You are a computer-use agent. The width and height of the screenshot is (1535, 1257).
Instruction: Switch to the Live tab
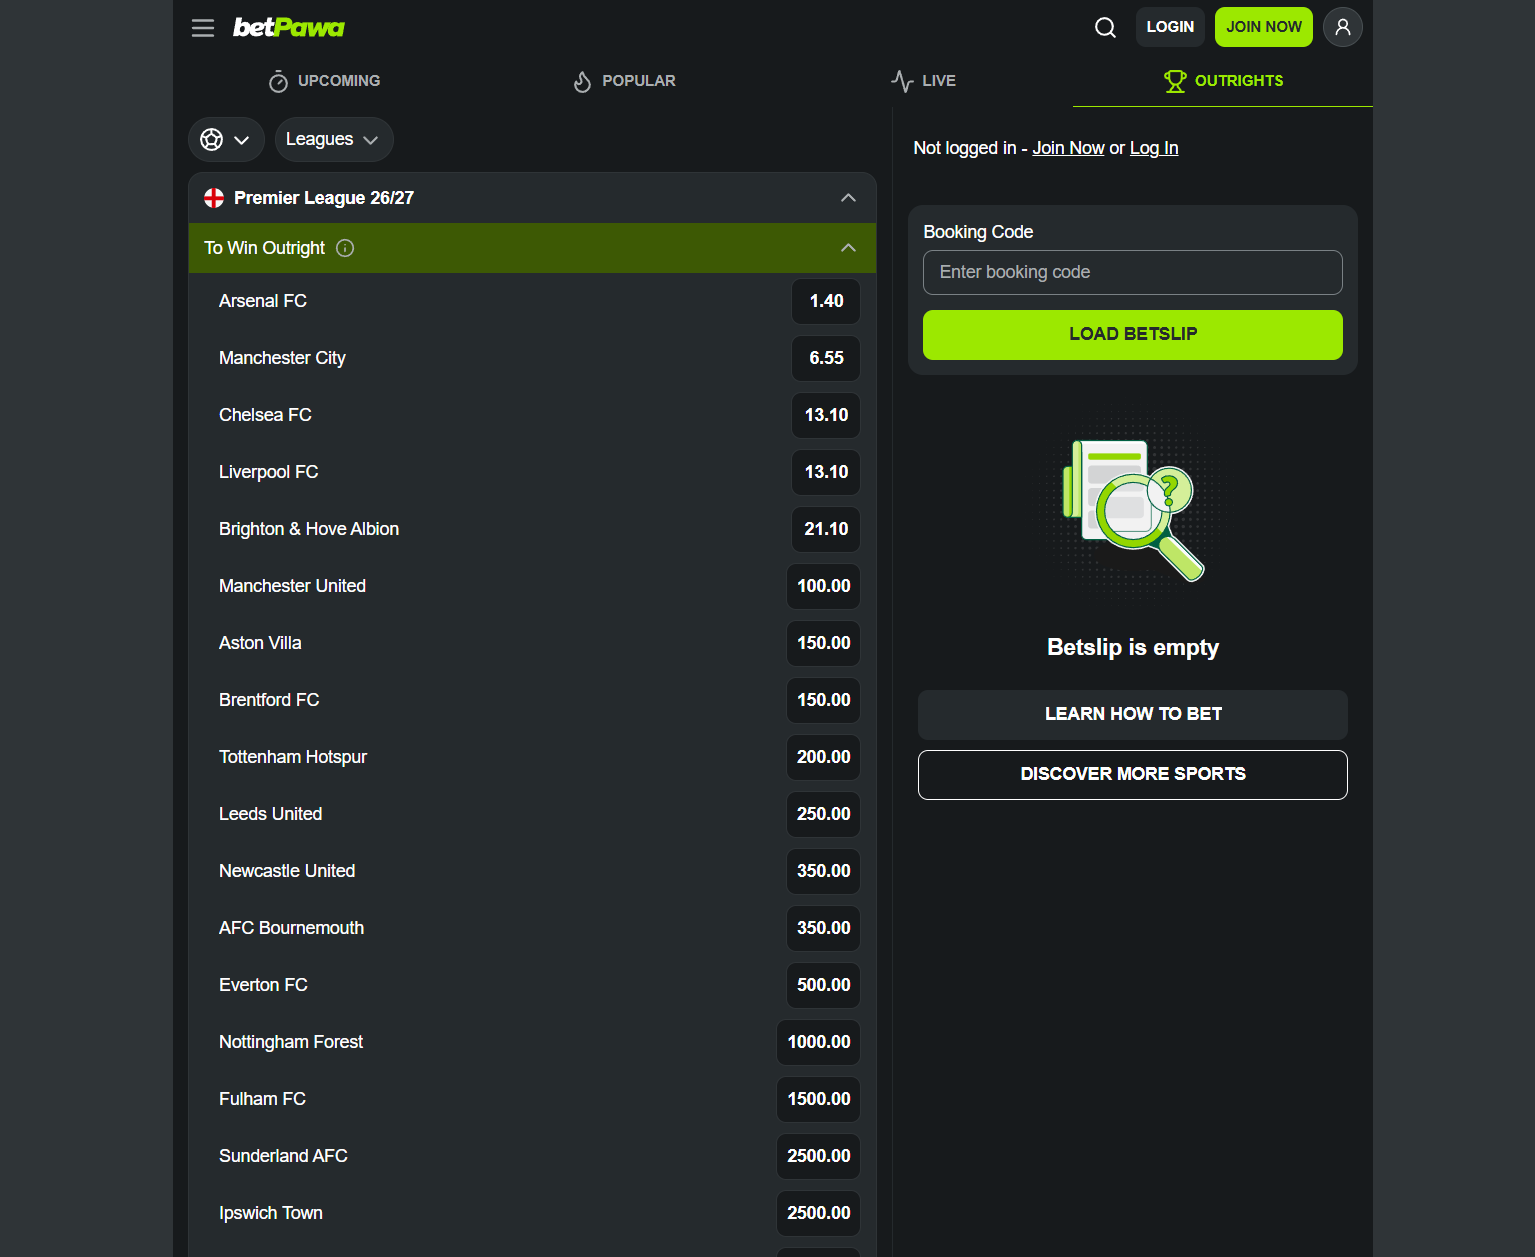pos(923,81)
